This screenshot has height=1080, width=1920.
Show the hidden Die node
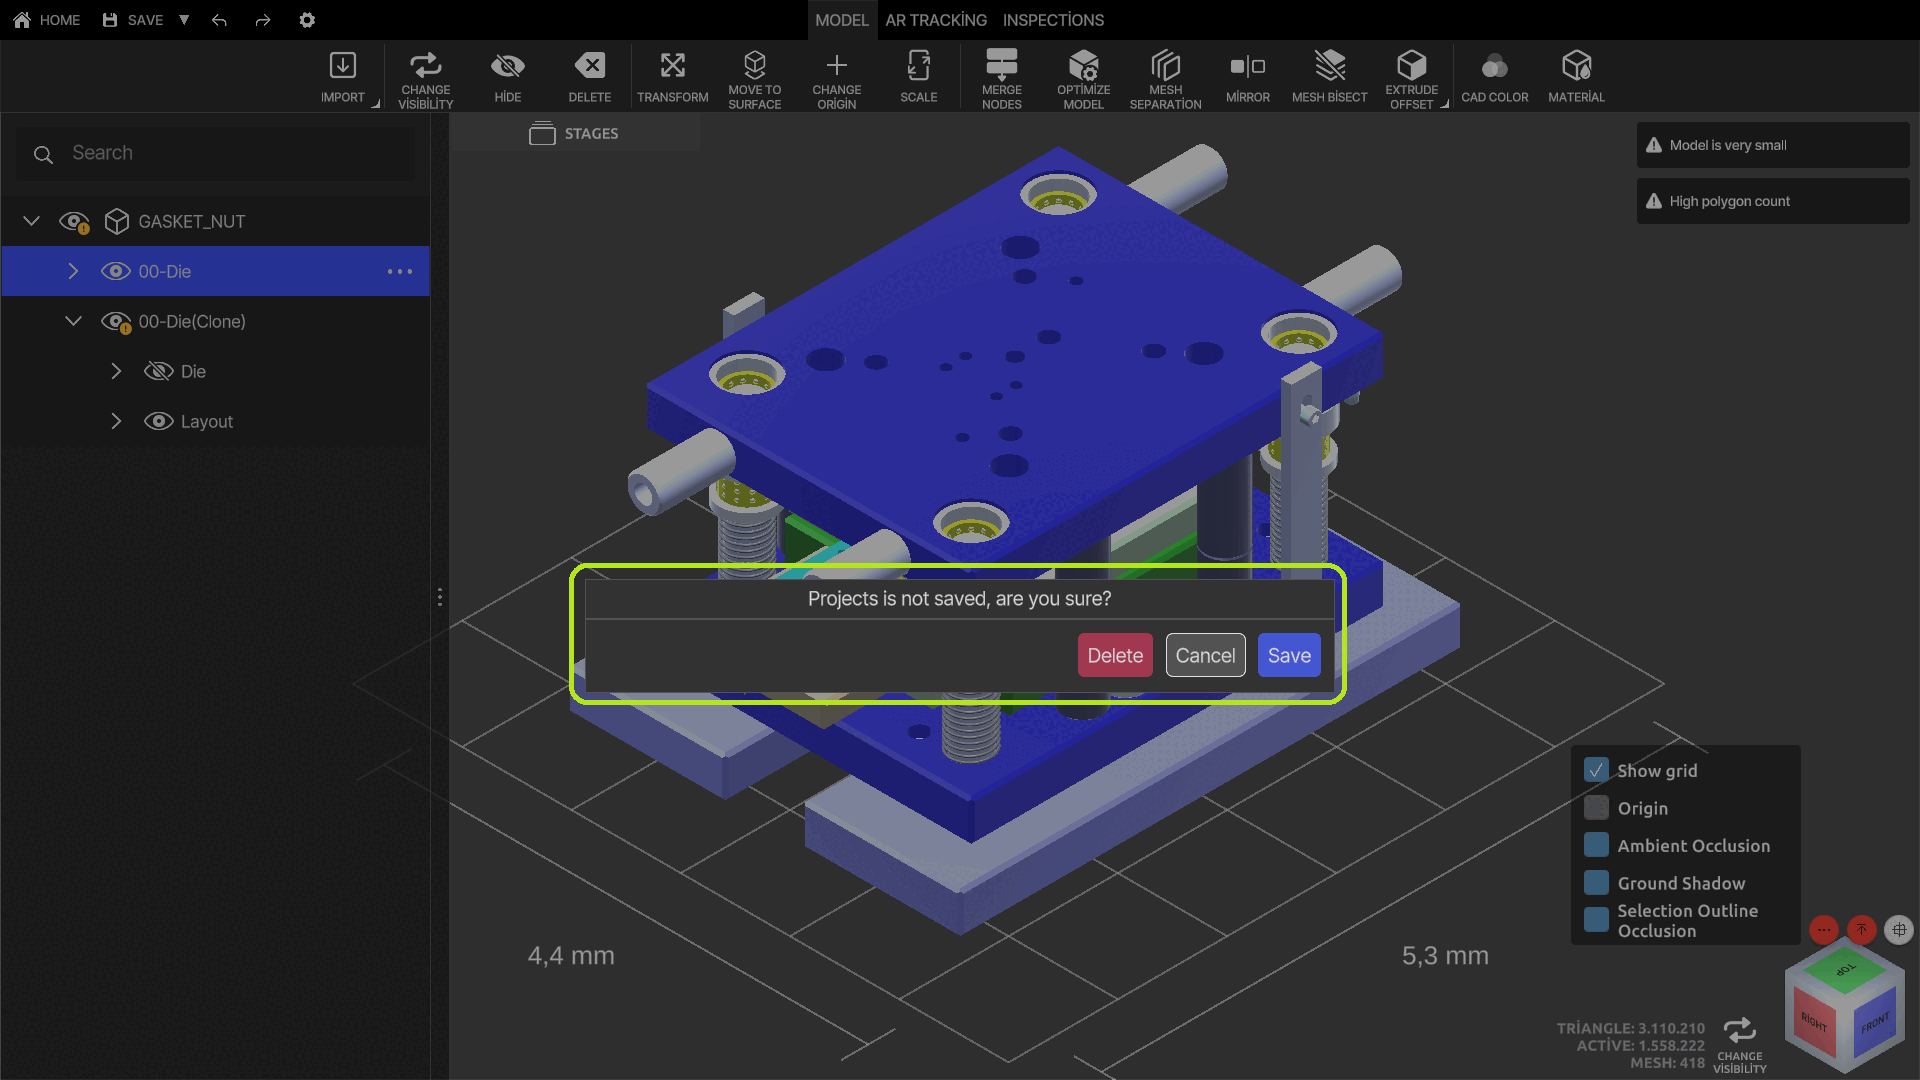coord(159,371)
